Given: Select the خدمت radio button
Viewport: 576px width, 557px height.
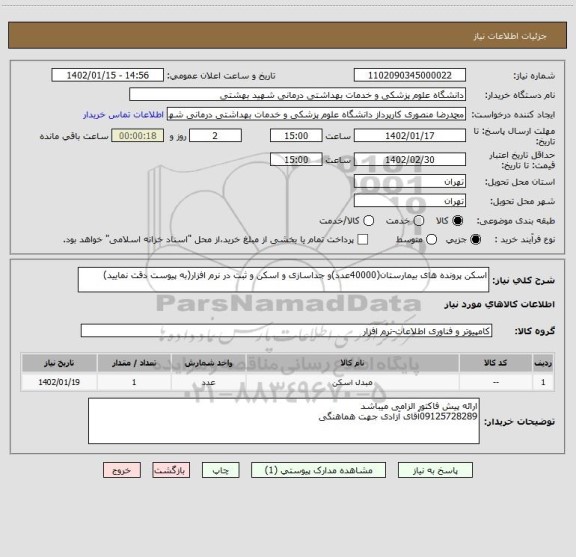Looking at the screenshot, I should pyautogui.click(x=419, y=221).
